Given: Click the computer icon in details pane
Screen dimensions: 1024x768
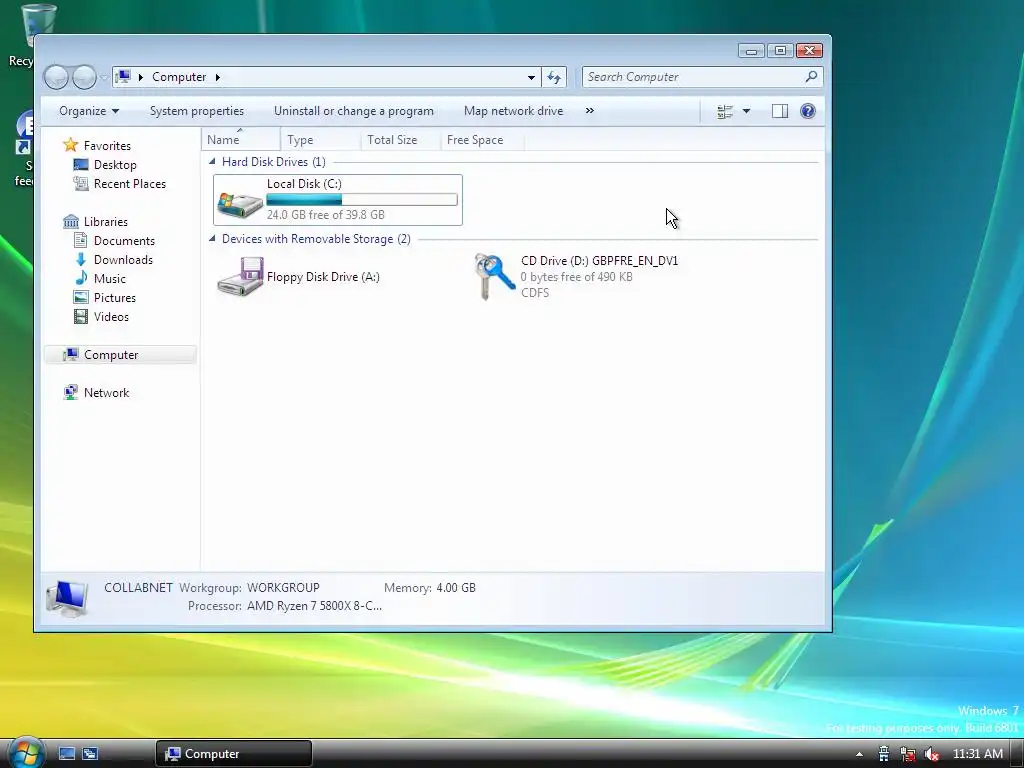Looking at the screenshot, I should pos(67,598).
